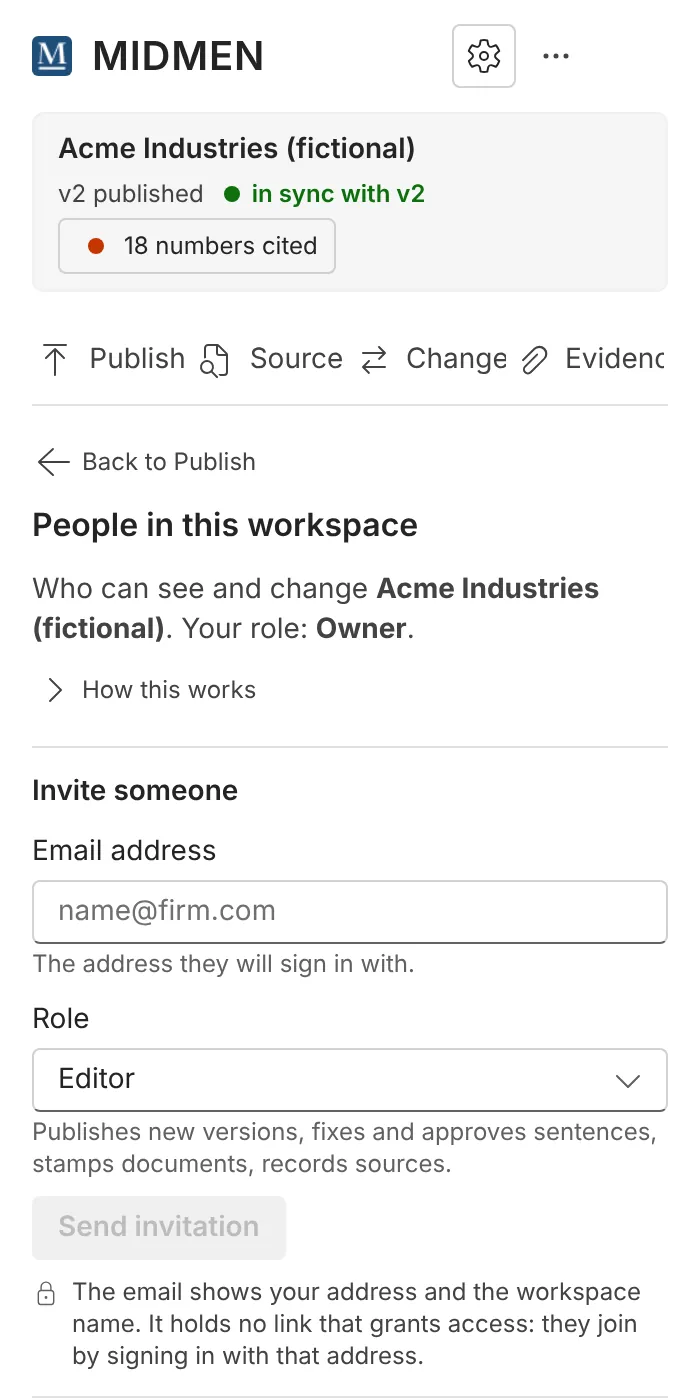The image size is (700, 1400).
Task: Click the lock icon beside email note
Action: [46, 1295]
